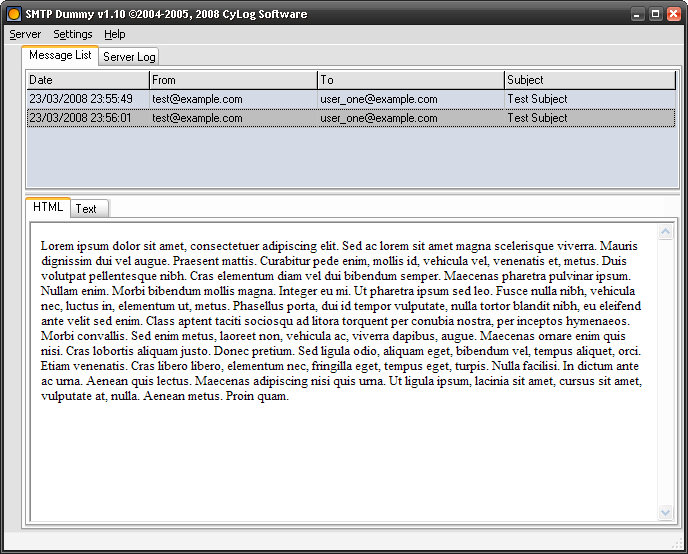Screen dimensions: 688x554
Task: Open the Settings menu
Action: [x=72, y=34]
